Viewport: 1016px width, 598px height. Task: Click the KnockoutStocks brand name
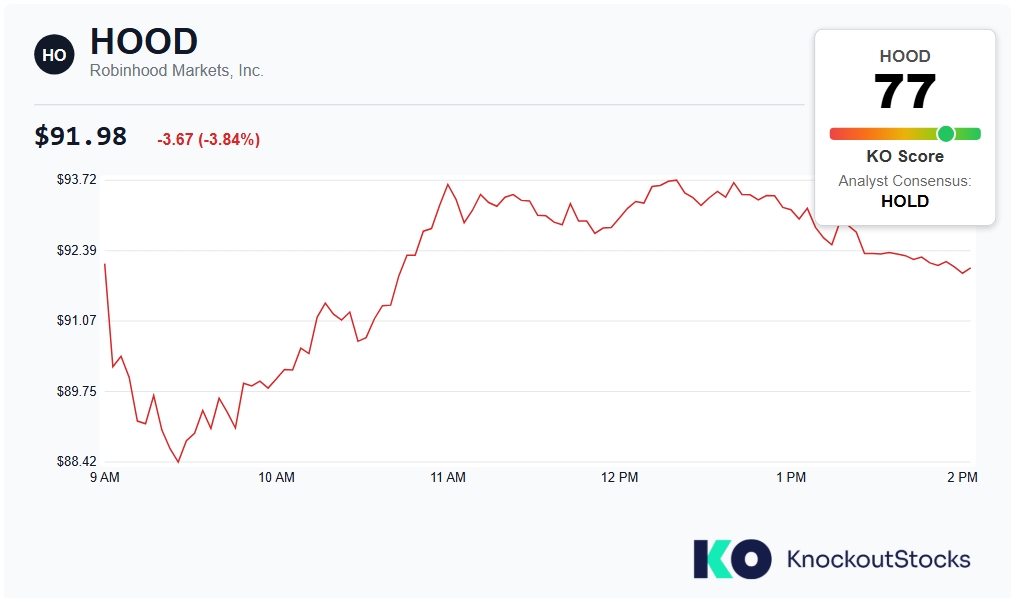click(x=879, y=559)
